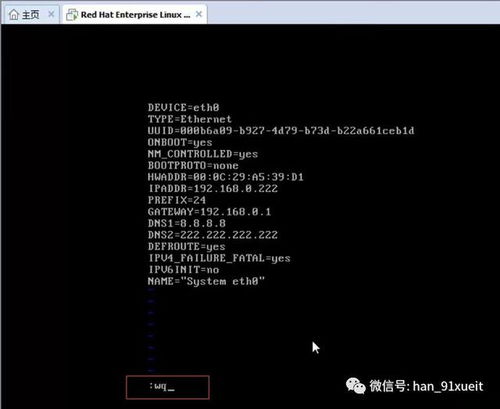The height and width of the screenshot is (409, 500).
Task: Click the VM icon on the Red Hat tab
Action: pos(72,15)
